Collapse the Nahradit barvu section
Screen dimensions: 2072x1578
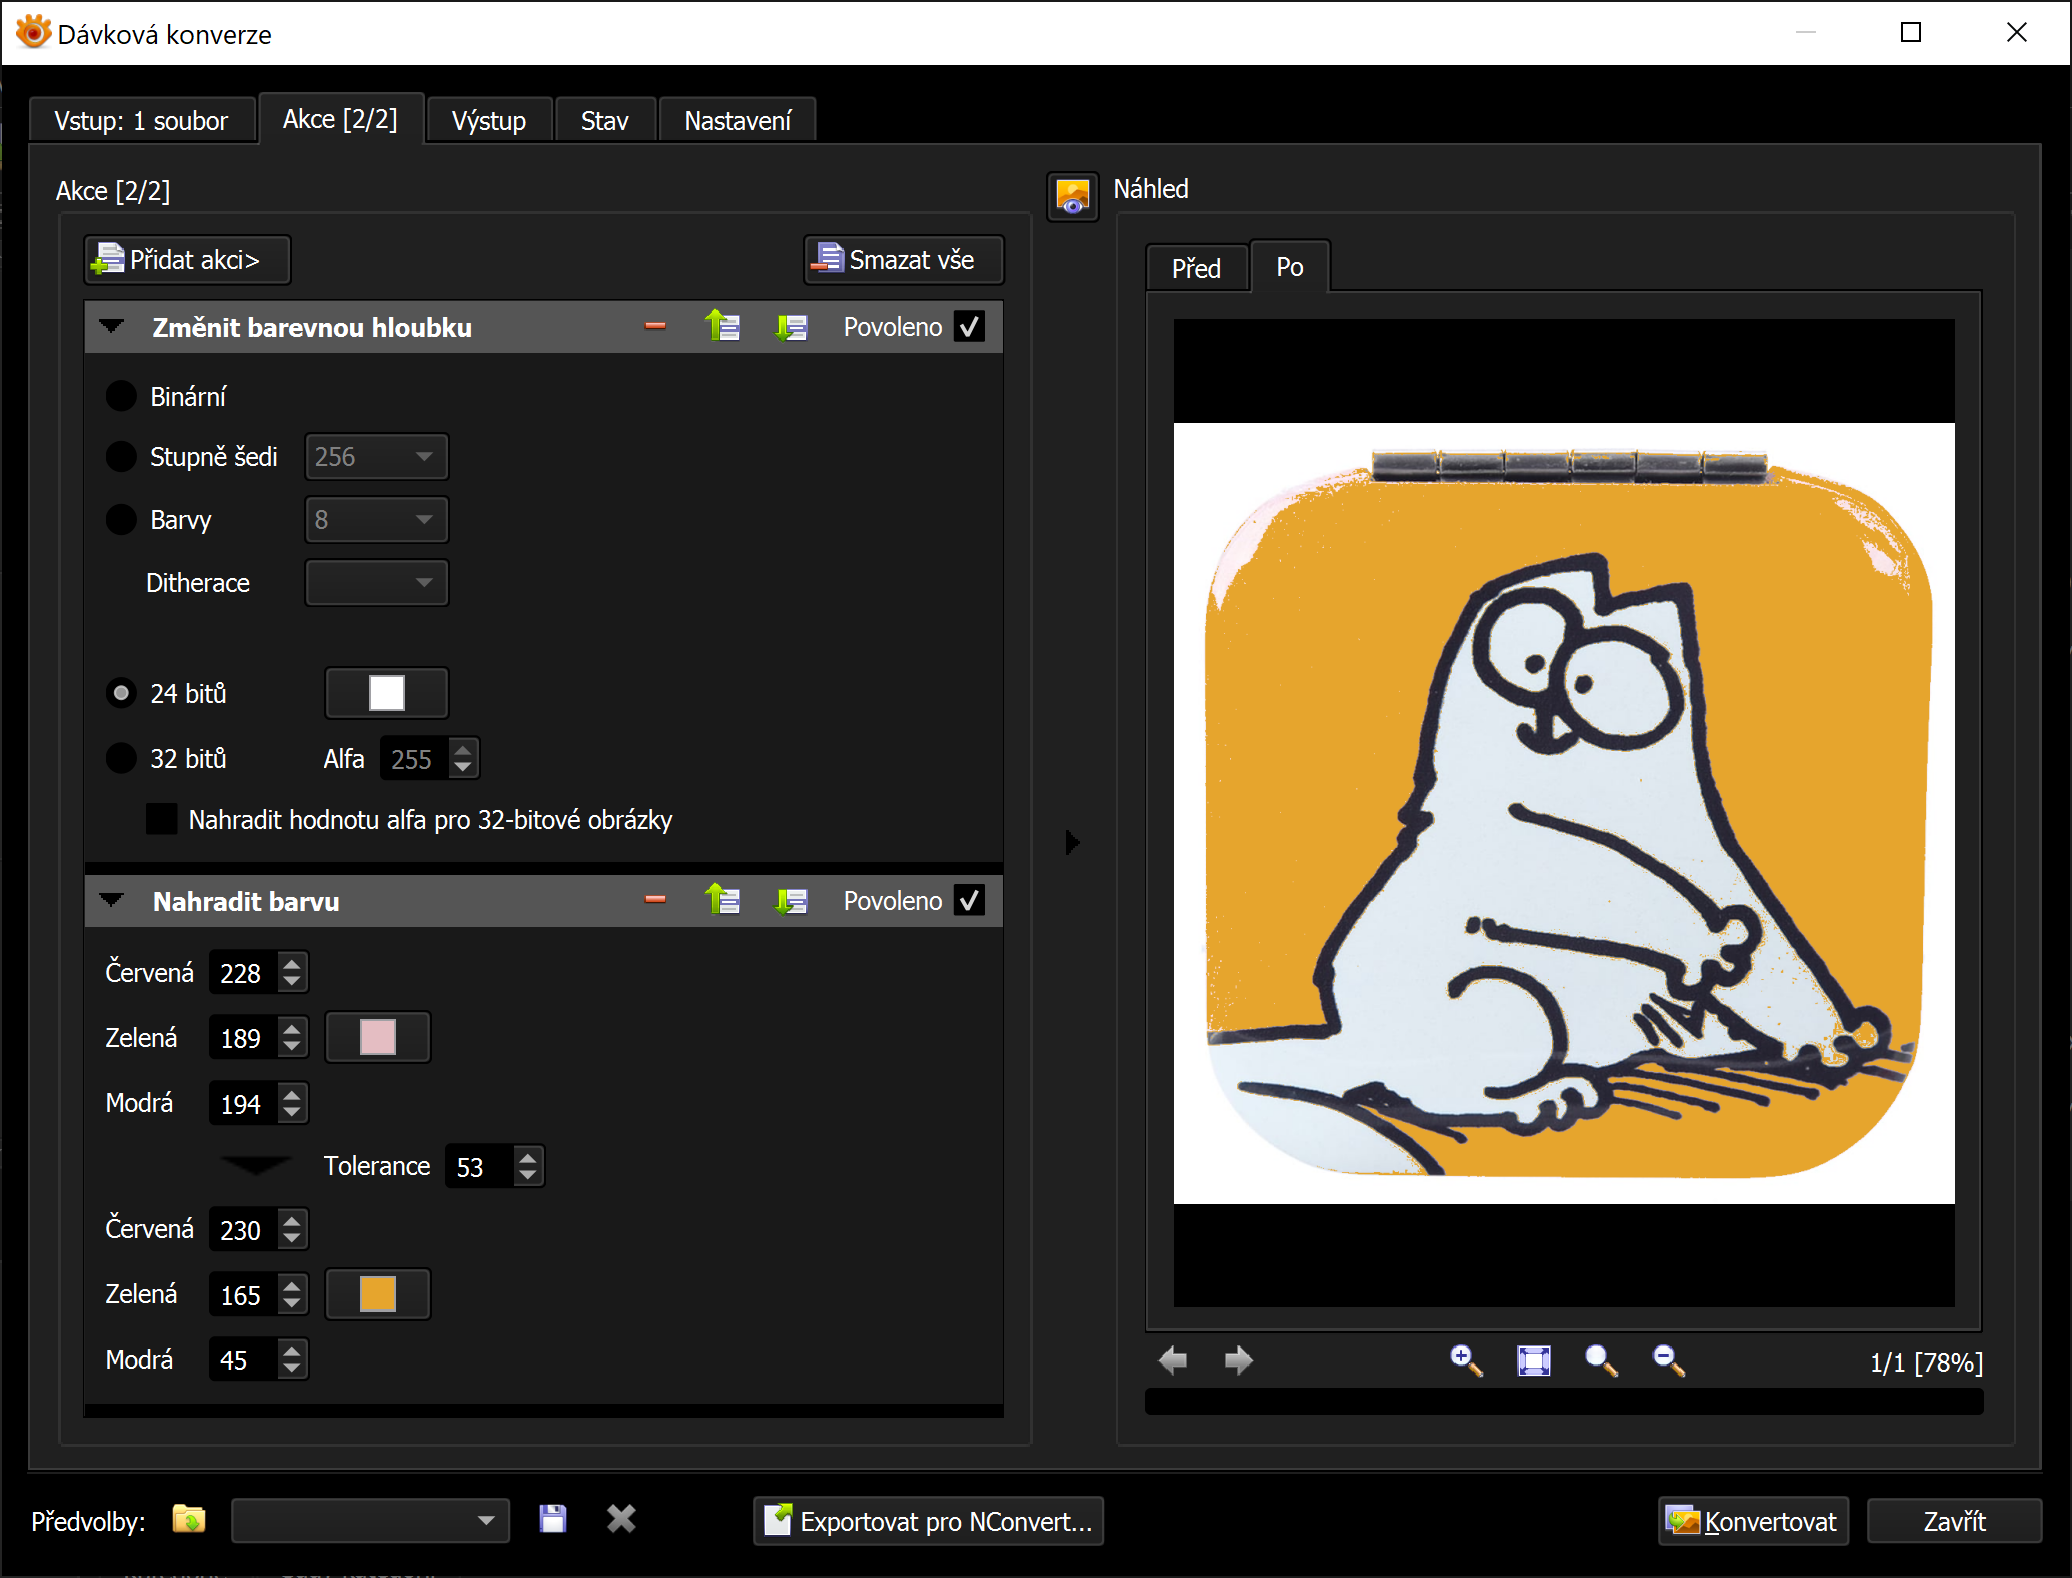112,900
